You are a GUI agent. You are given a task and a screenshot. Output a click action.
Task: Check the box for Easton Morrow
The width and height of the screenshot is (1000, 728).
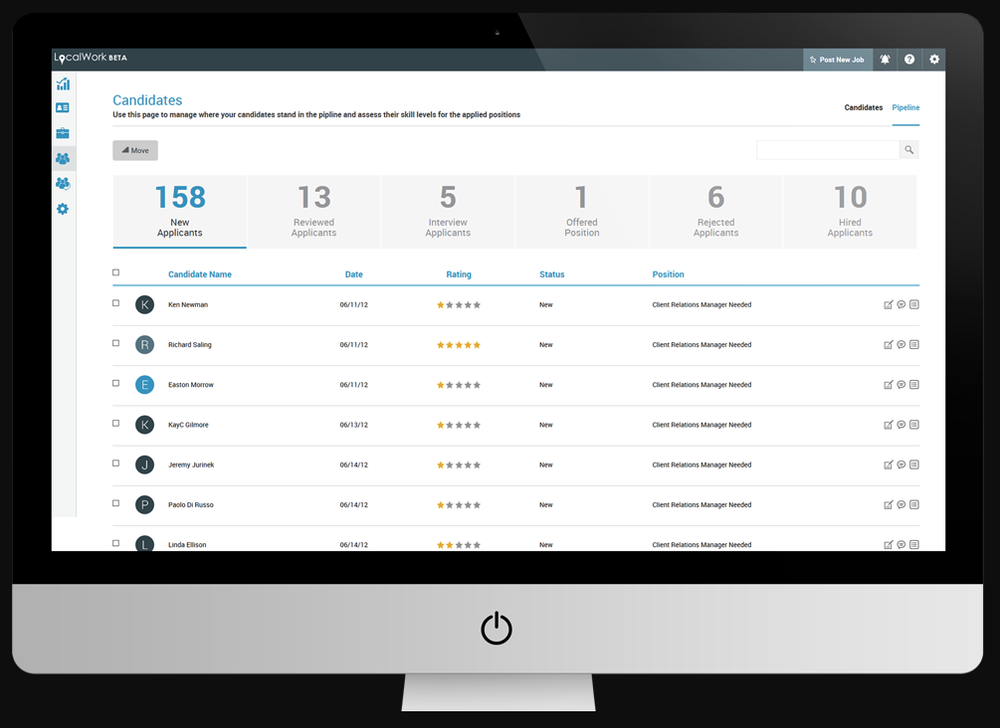point(116,384)
